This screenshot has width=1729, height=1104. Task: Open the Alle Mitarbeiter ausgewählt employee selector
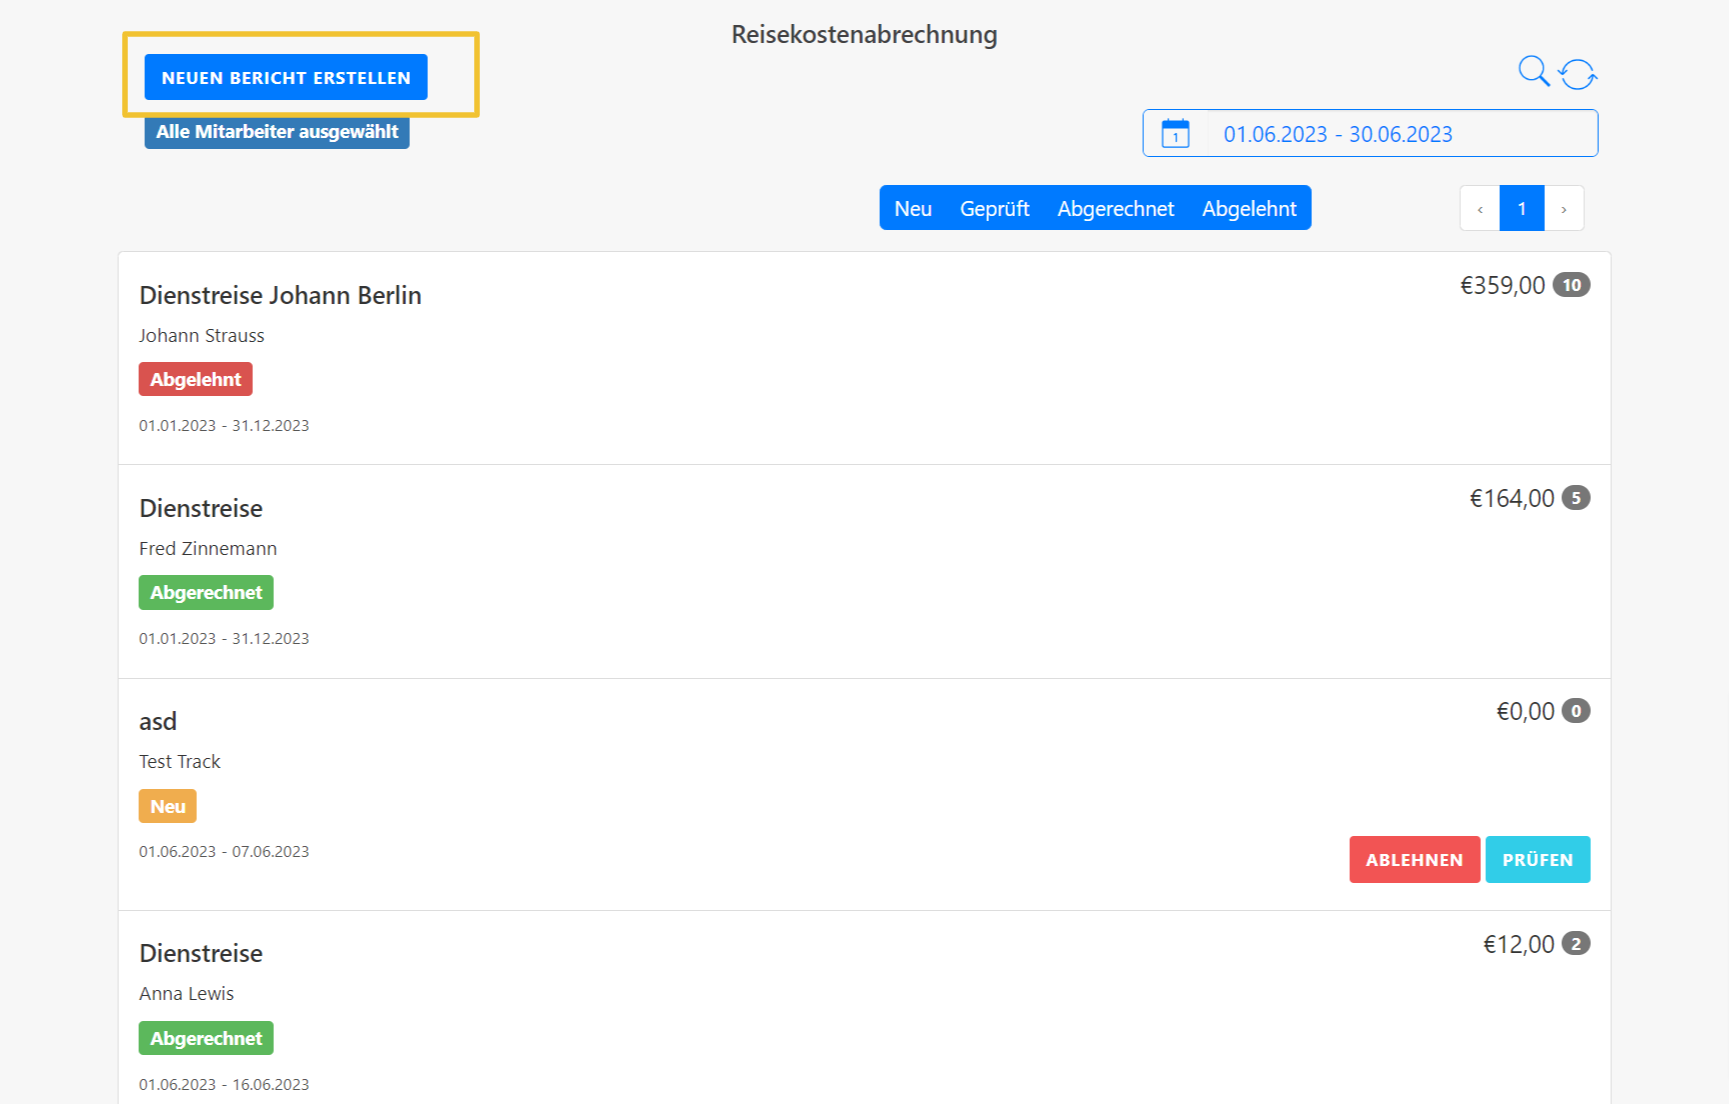click(x=277, y=132)
